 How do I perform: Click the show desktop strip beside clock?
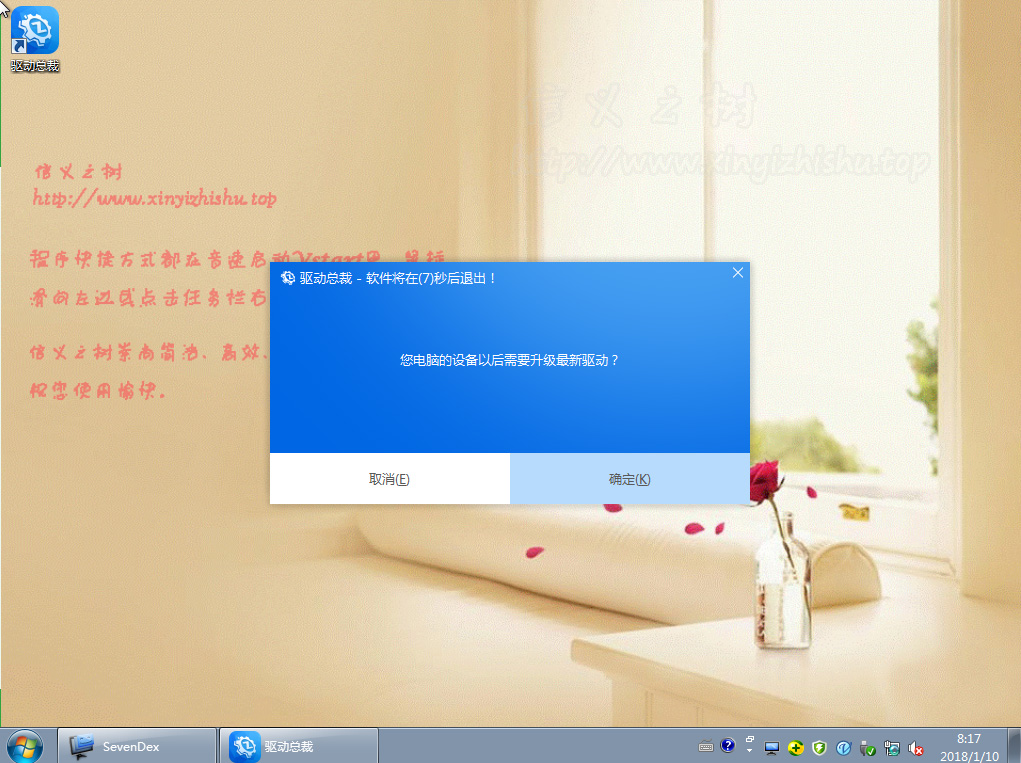click(1015, 746)
